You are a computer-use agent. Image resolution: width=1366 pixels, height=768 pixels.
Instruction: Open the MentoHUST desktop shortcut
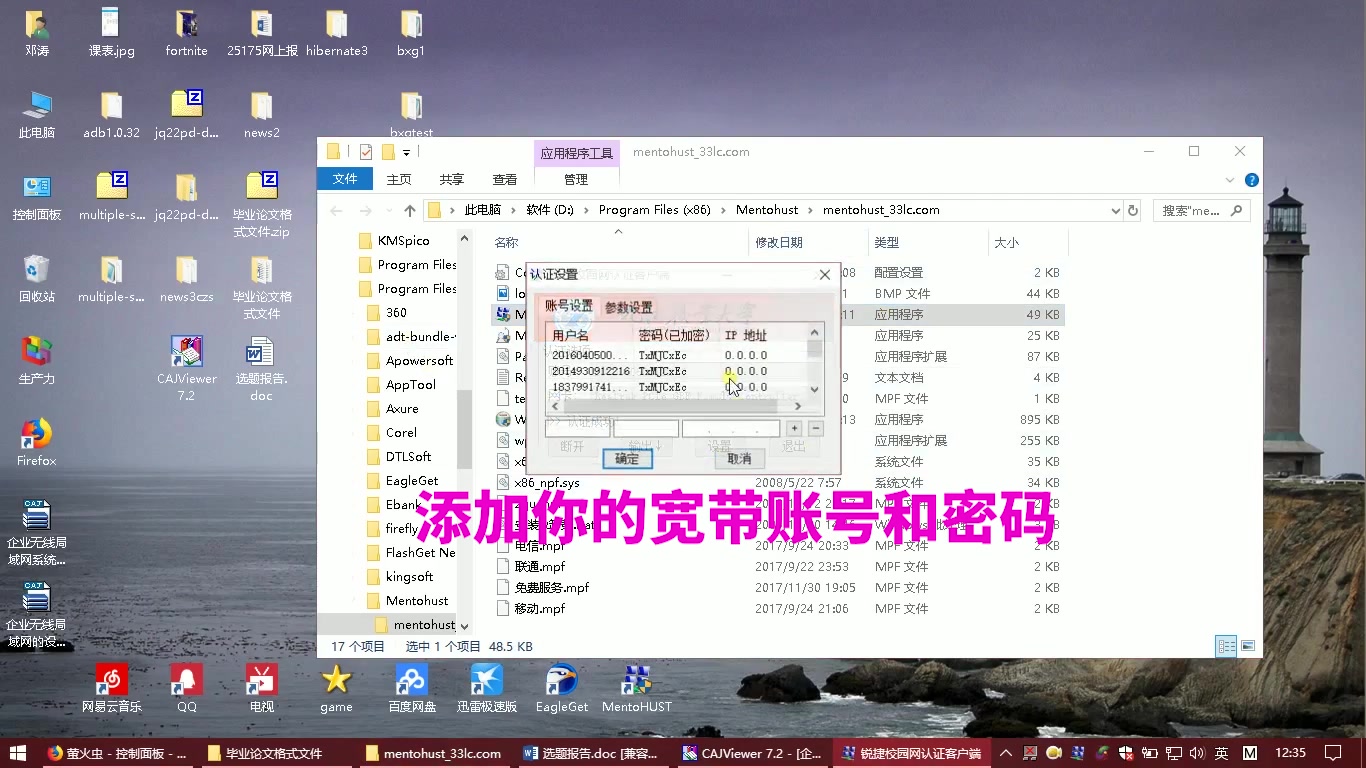click(636, 688)
